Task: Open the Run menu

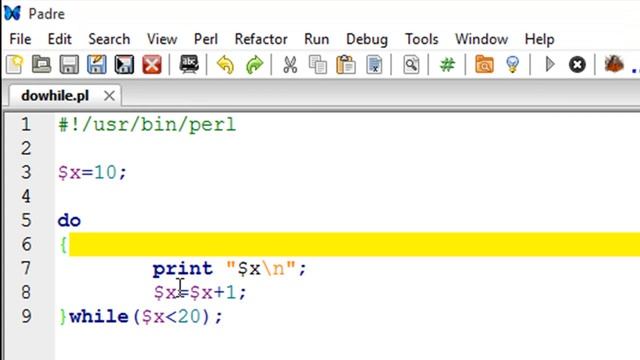Action: click(316, 39)
